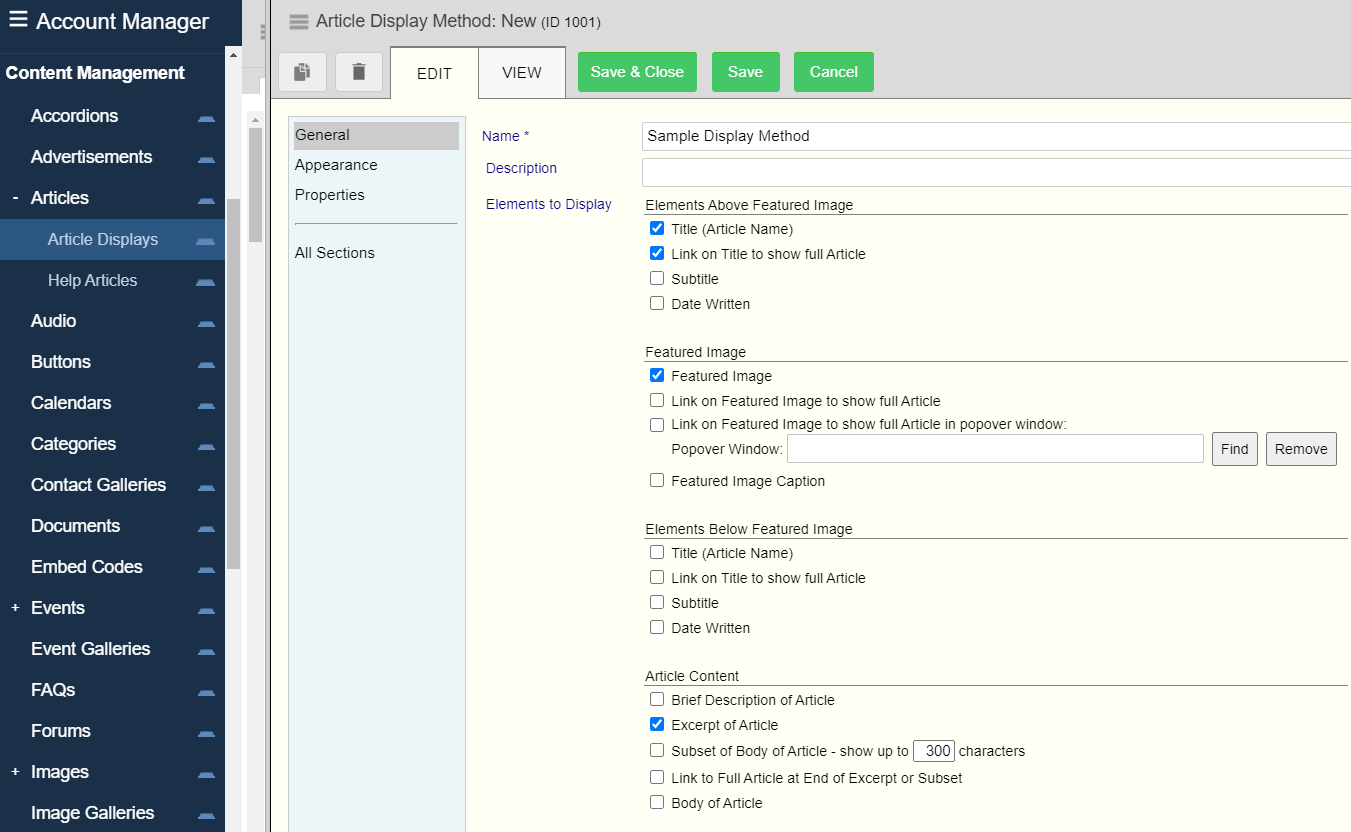Click the tray icon next to Images
The height and width of the screenshot is (832, 1351).
tap(206, 773)
